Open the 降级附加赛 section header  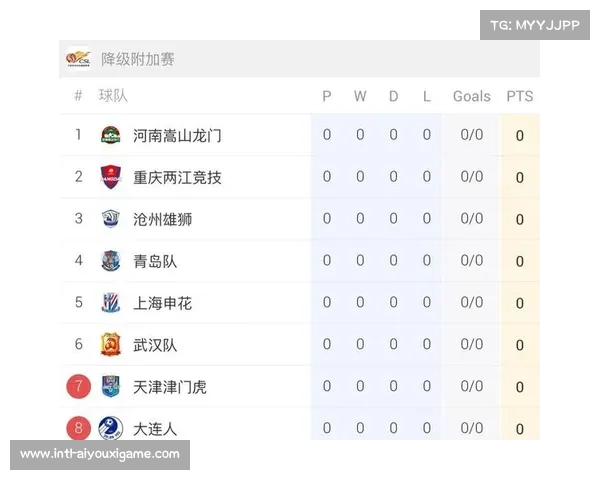coord(138,59)
